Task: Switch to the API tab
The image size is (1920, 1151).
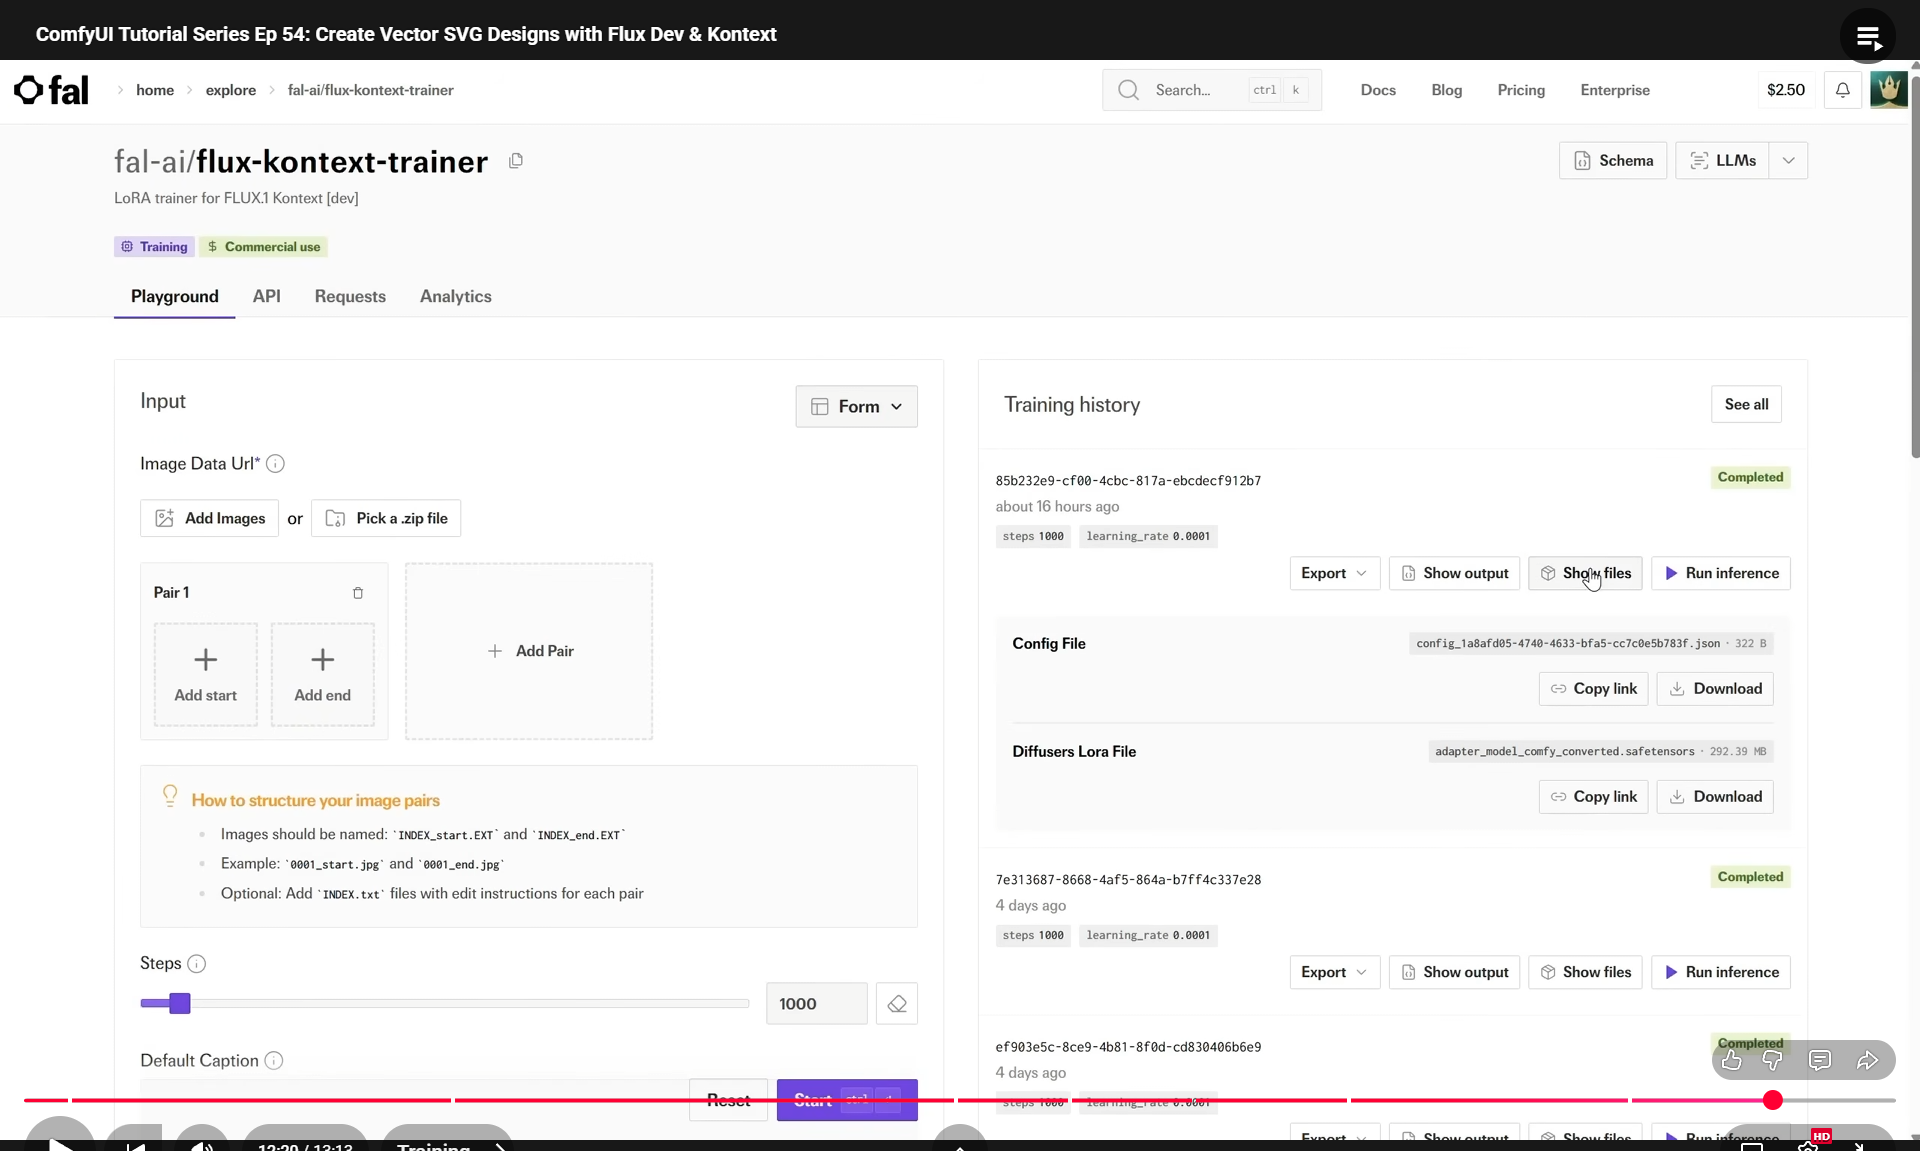Action: 266,297
